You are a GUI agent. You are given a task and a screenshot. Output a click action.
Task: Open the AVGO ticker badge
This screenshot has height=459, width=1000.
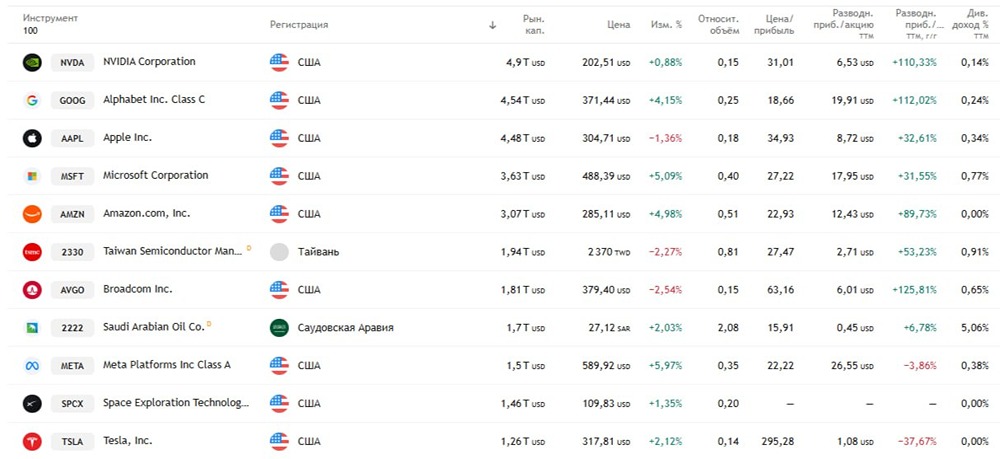coord(72,290)
